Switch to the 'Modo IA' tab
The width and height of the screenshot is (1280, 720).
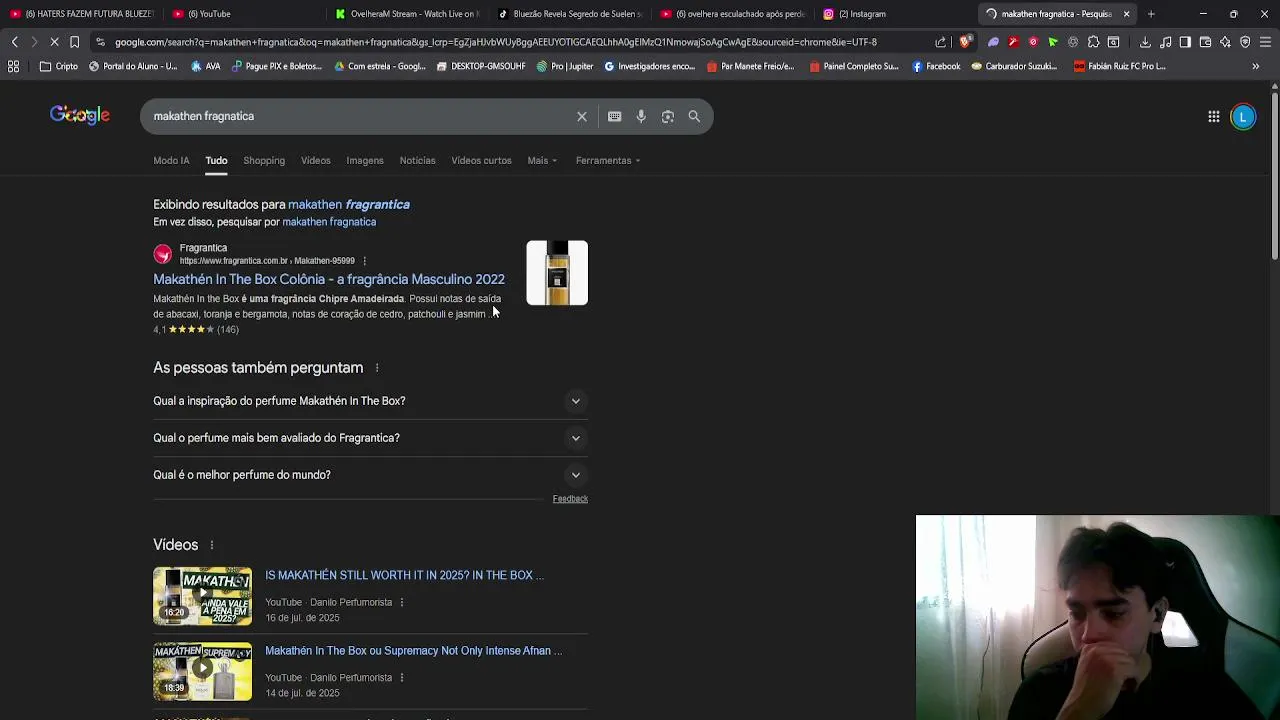tap(171, 160)
